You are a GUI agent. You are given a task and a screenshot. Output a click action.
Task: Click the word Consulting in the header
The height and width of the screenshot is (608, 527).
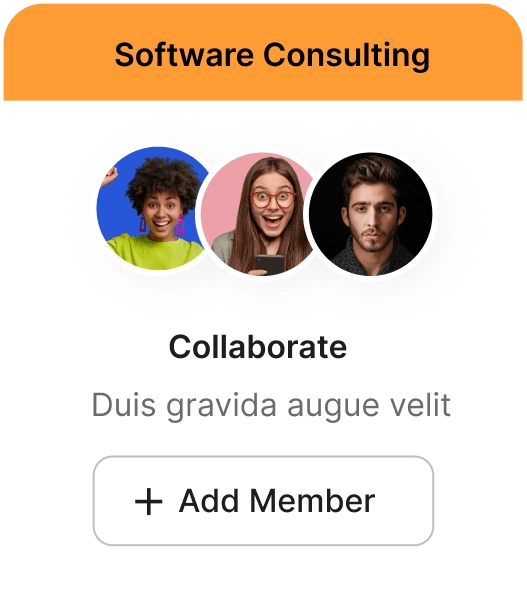(x=347, y=57)
